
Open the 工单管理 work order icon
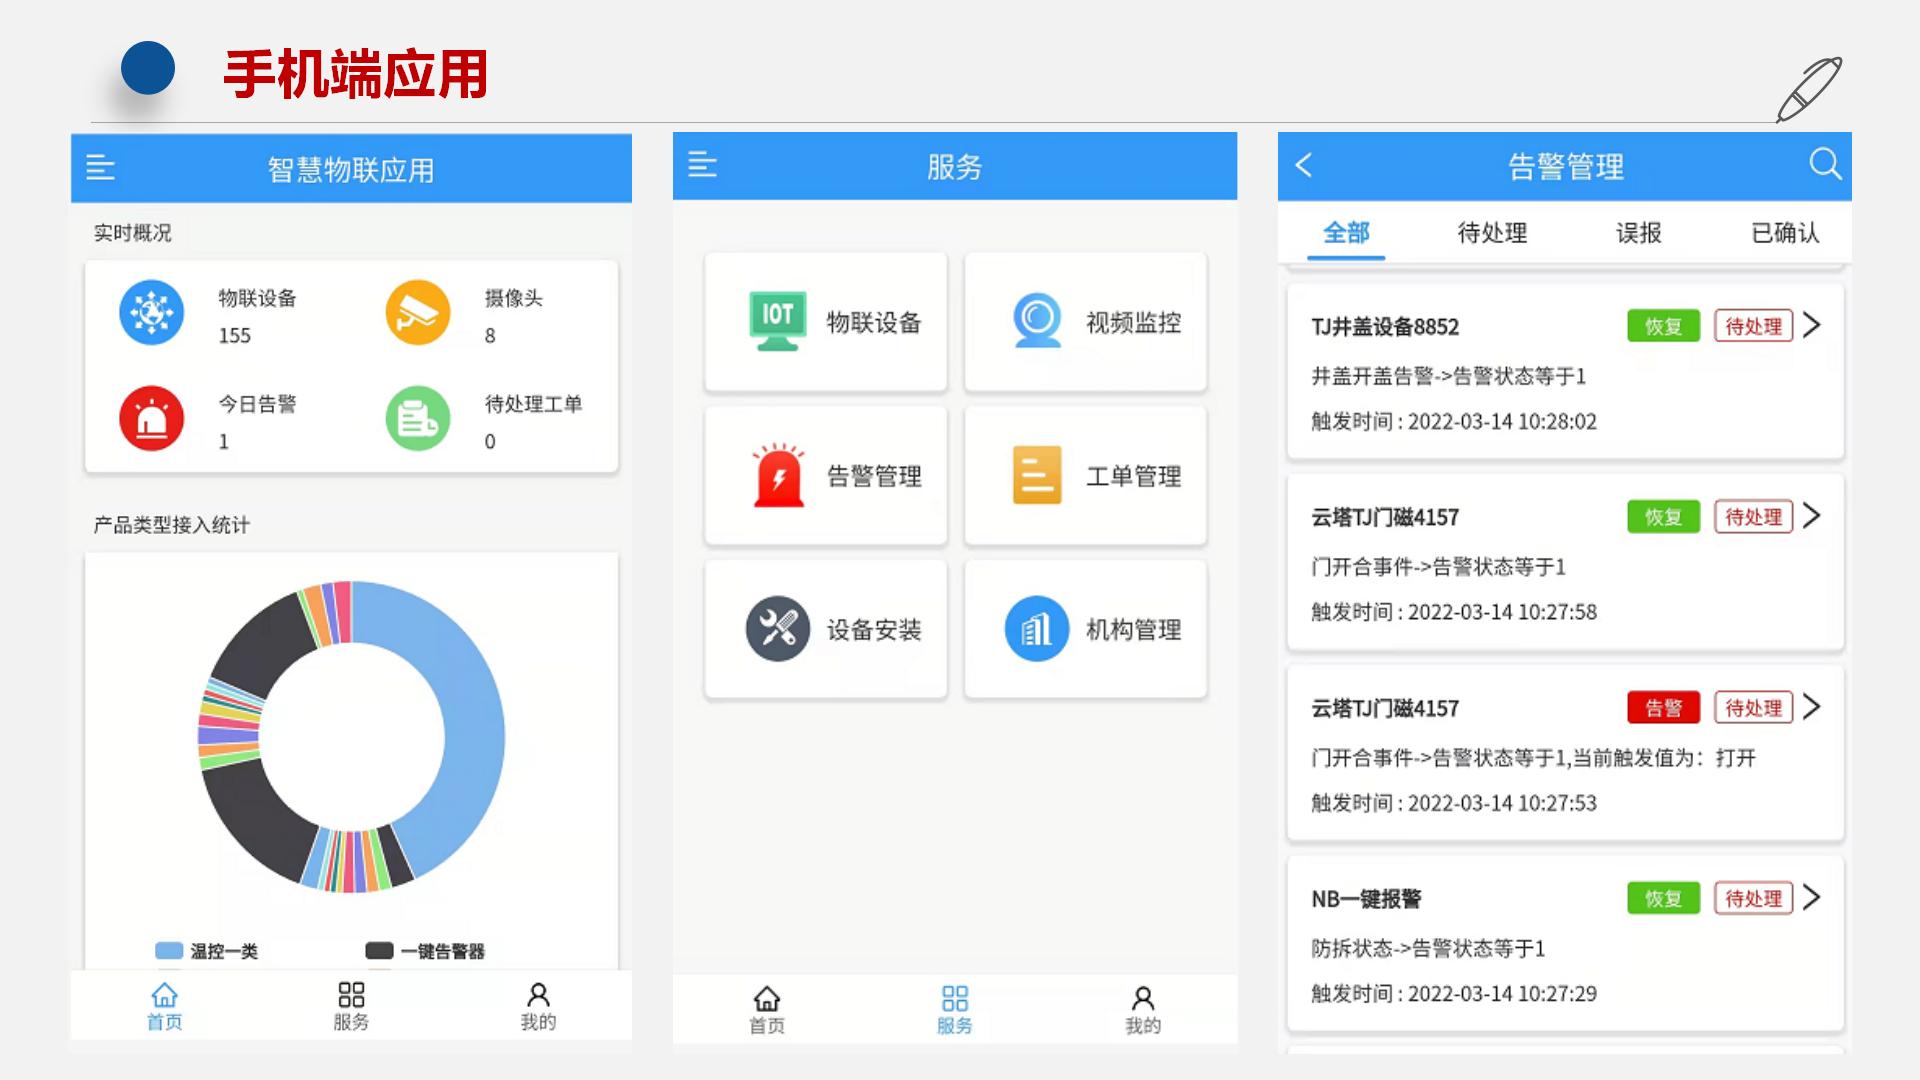tap(1084, 477)
